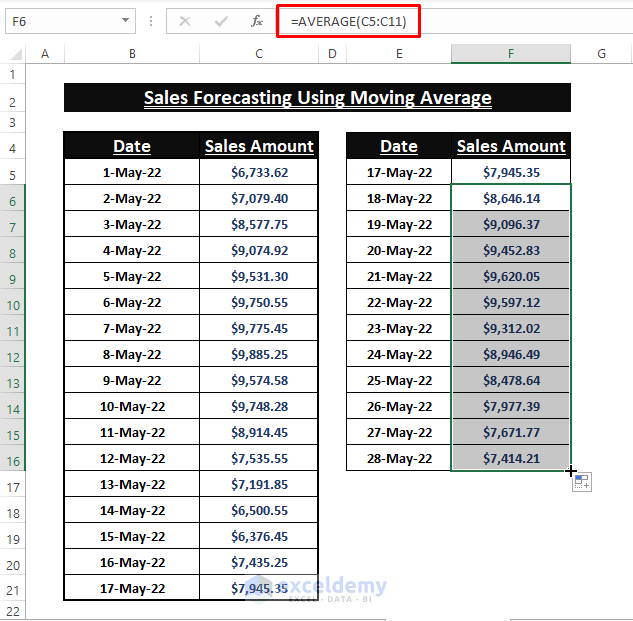The height and width of the screenshot is (621, 633).
Task: Select the cell 3-May-22
Action: point(132,224)
